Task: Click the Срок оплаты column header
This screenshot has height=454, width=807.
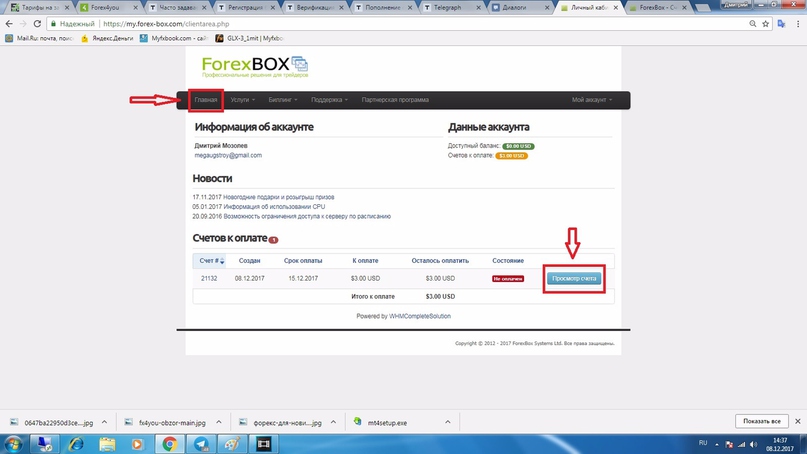Action: coord(303,260)
